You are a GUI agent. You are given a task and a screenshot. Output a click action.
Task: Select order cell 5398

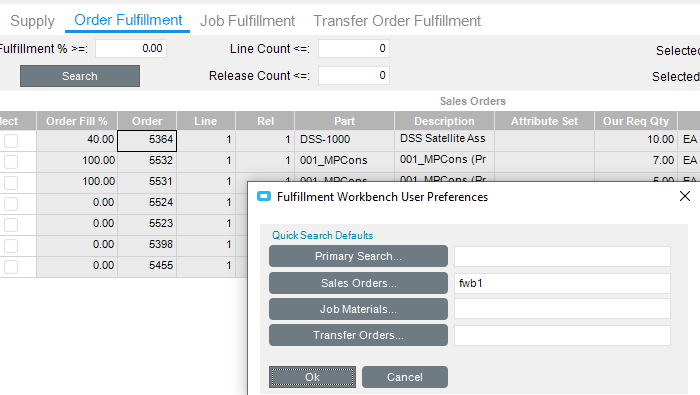click(147, 245)
